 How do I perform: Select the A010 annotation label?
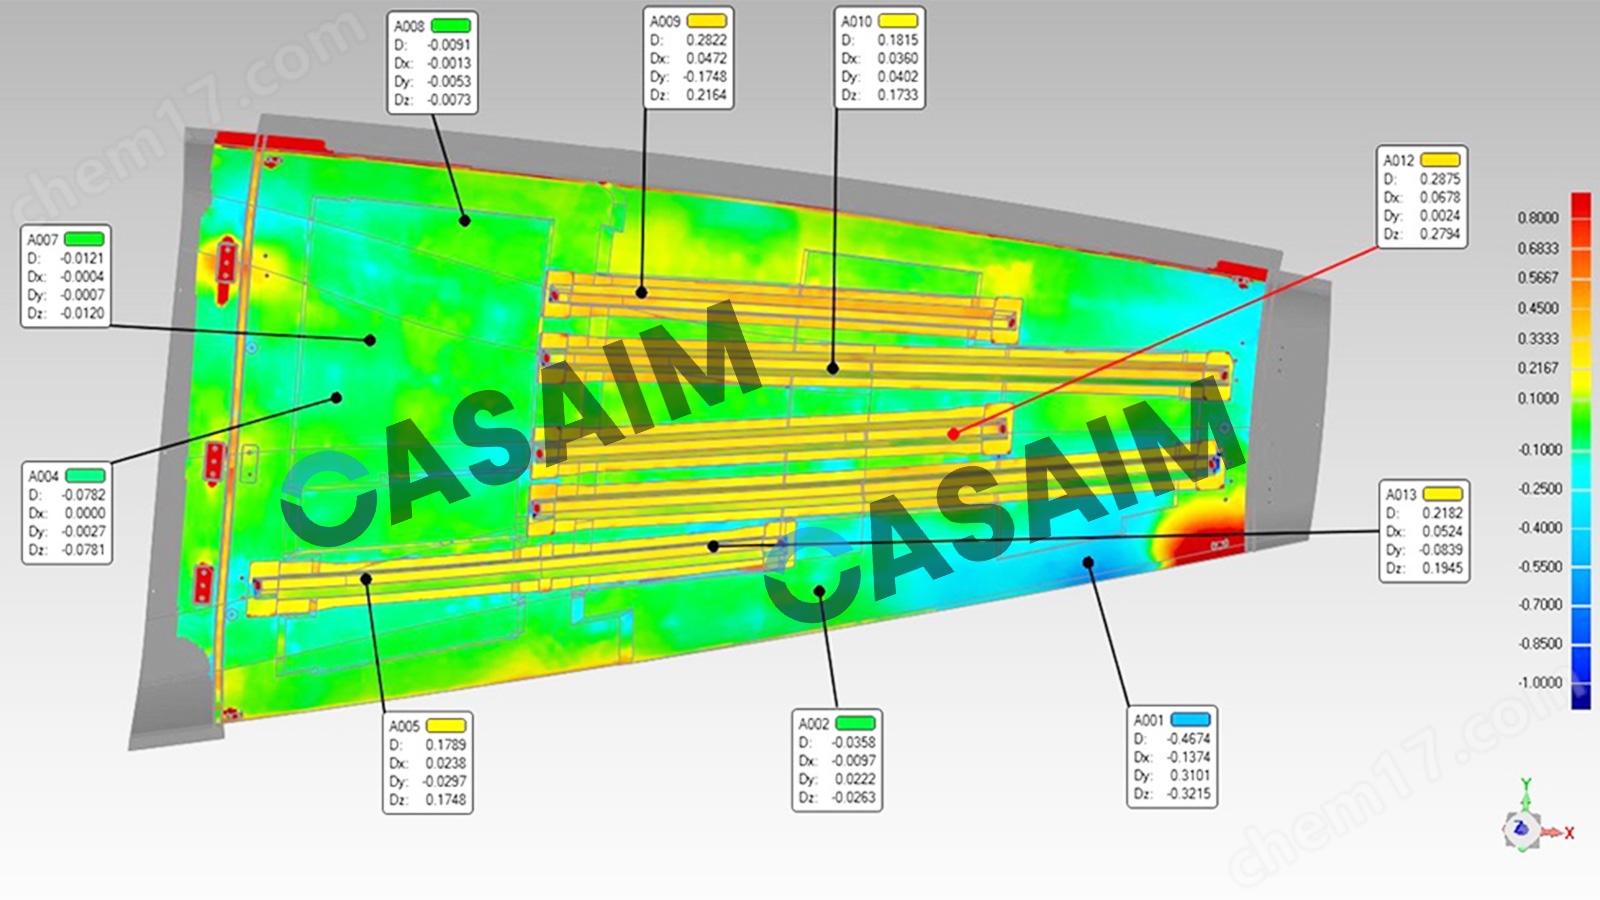click(856, 21)
